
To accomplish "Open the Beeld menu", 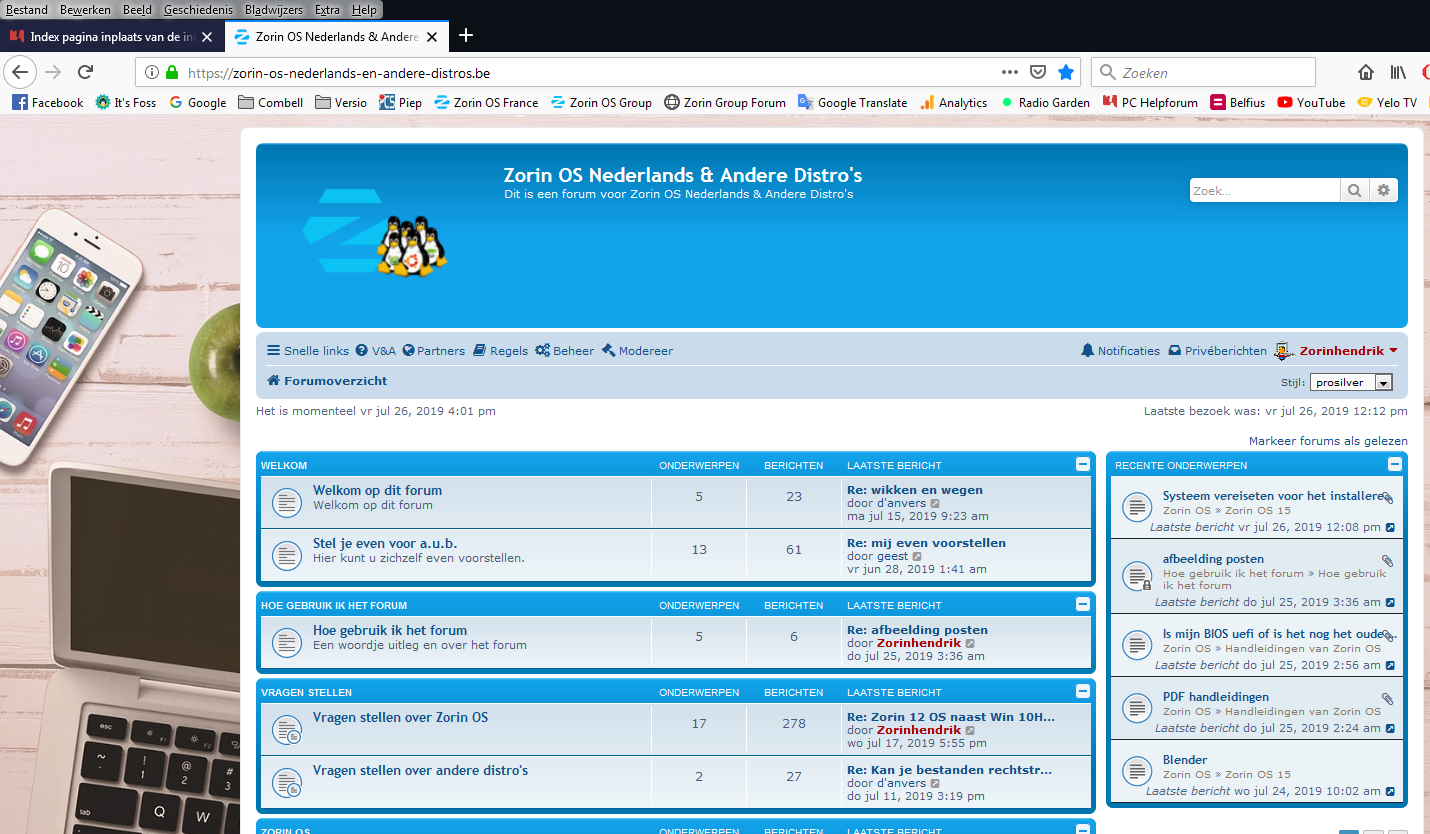I will click(x=137, y=10).
